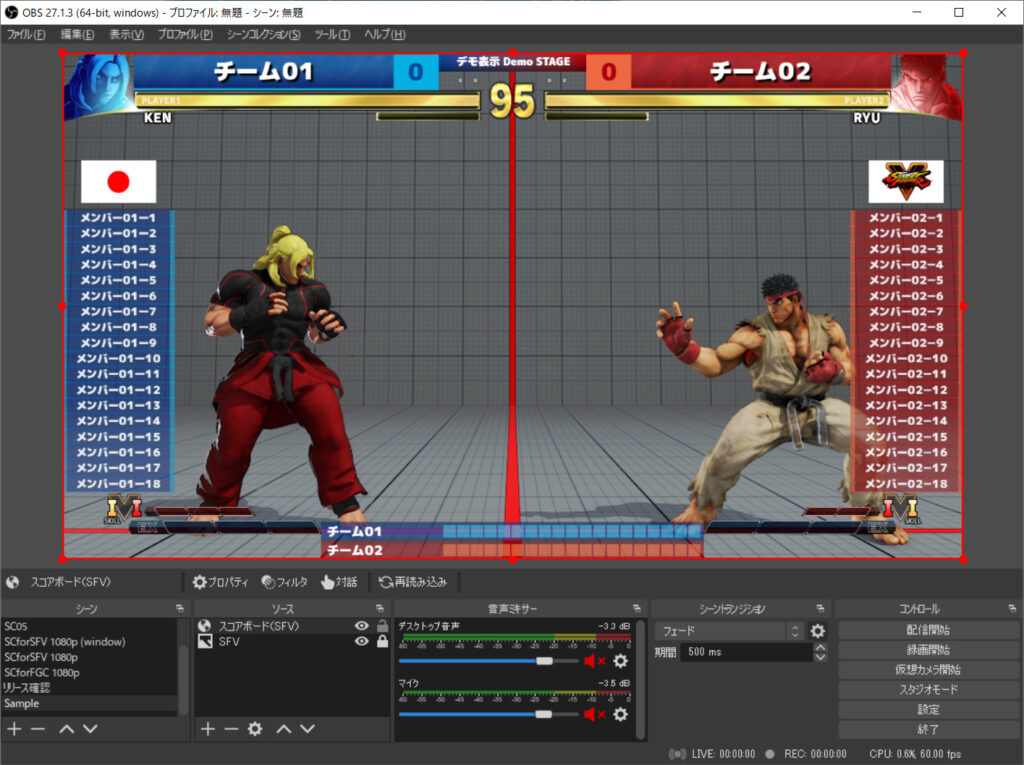The image size is (1024, 765).
Task: Open source properties gear in ソース panel
Action: (x=255, y=728)
